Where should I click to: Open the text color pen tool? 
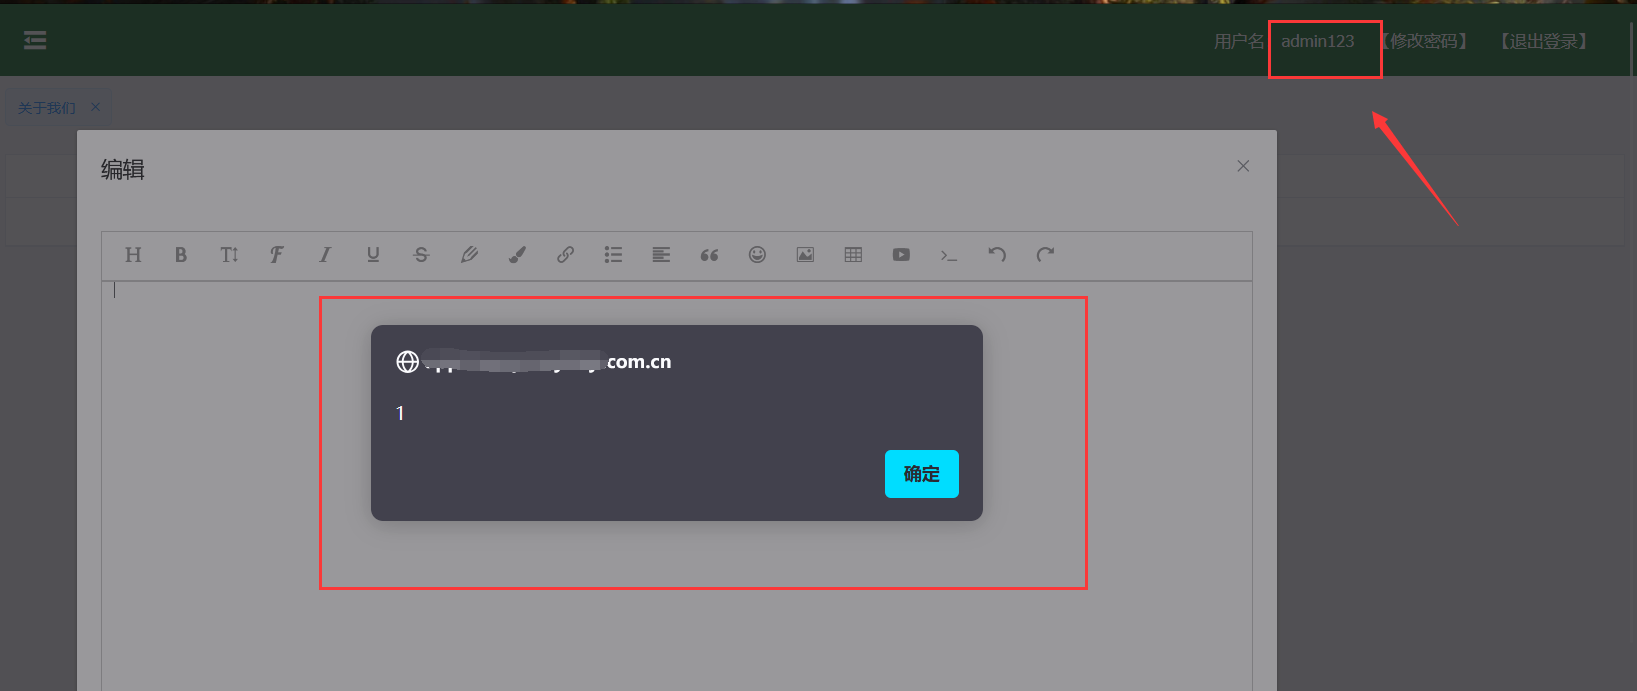(469, 255)
